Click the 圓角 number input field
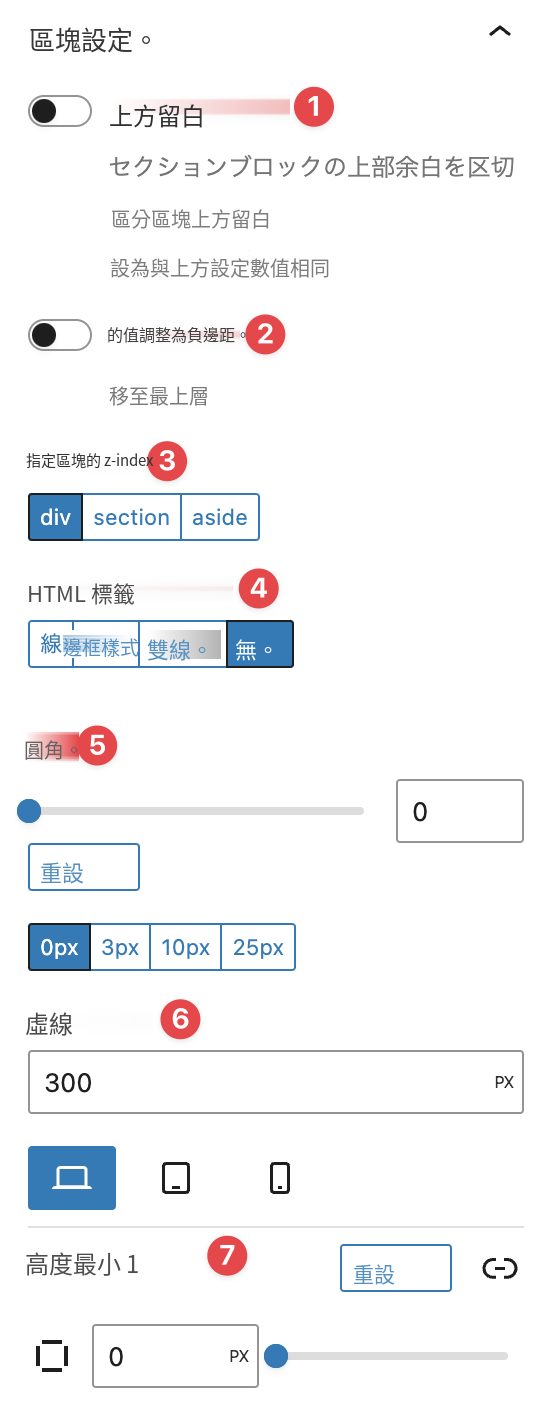 (460, 811)
